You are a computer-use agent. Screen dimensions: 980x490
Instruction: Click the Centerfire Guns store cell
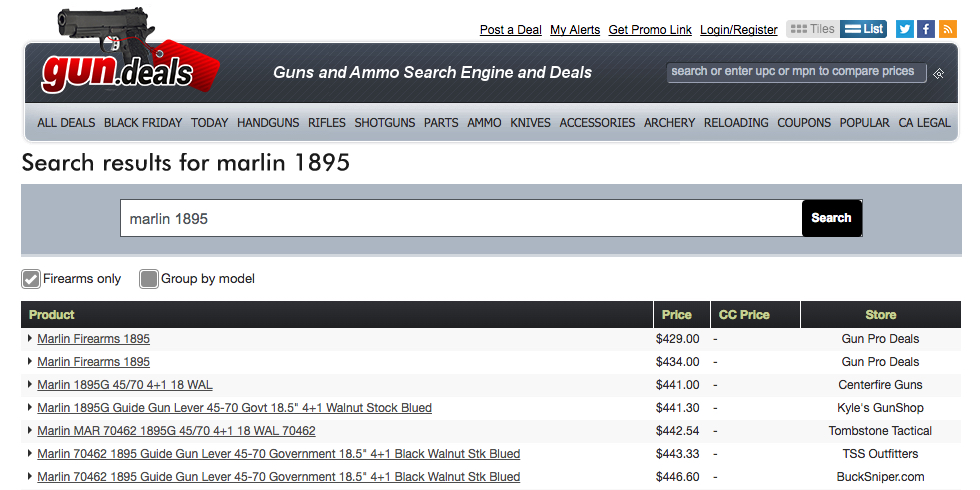[x=881, y=385]
